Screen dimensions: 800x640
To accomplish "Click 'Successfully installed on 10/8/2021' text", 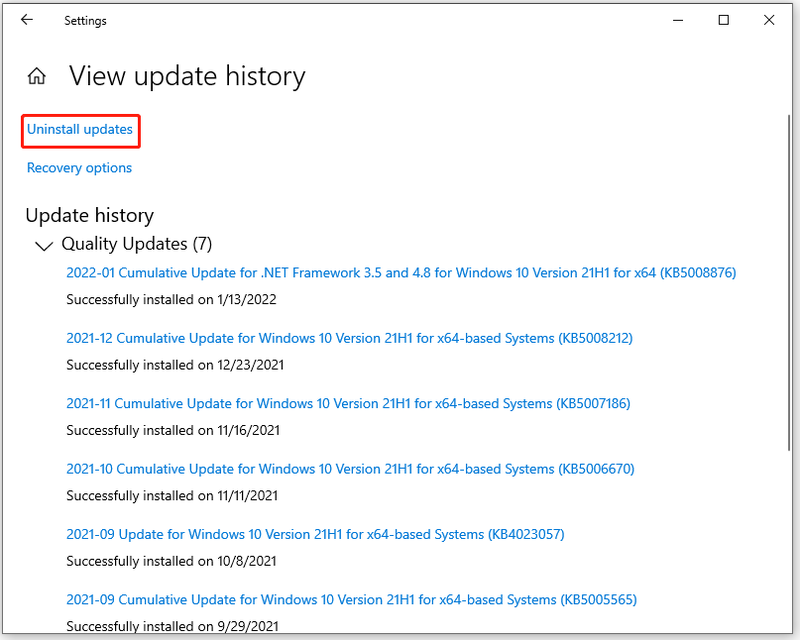I will coord(171,561).
